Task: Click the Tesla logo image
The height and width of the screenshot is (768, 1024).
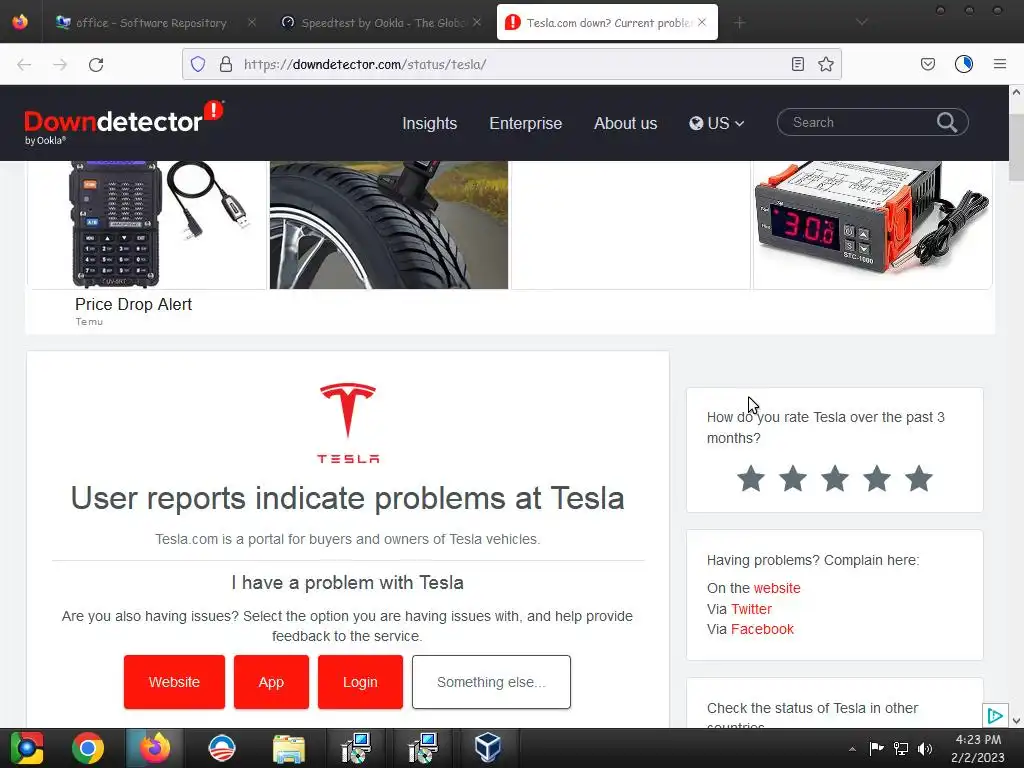Action: pos(348,423)
